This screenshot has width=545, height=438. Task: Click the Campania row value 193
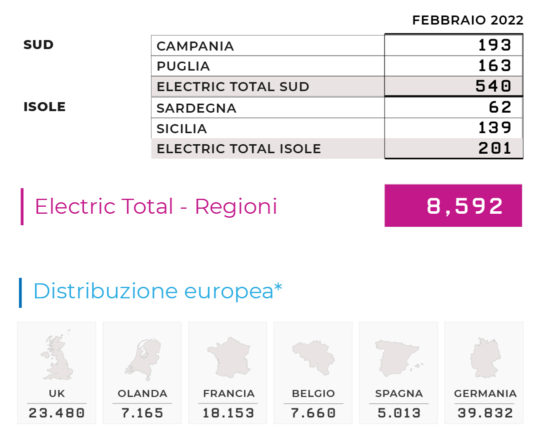coord(495,45)
